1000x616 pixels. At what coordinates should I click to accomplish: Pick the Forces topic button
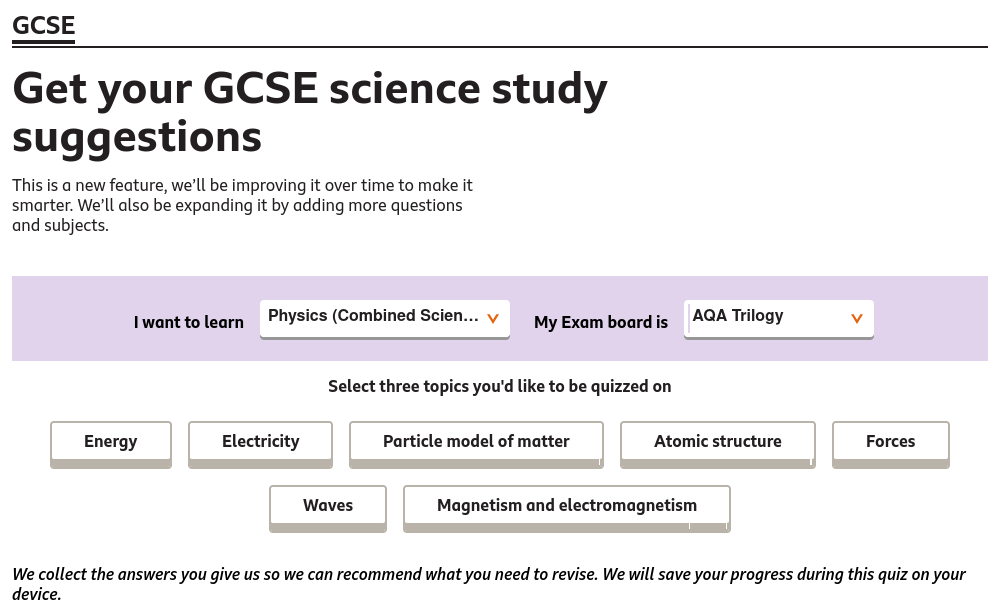890,442
